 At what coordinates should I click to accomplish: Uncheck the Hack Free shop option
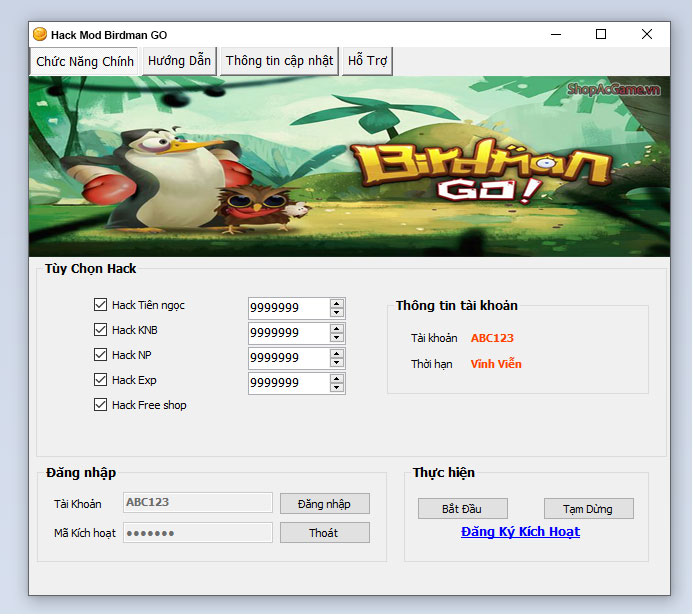point(100,405)
